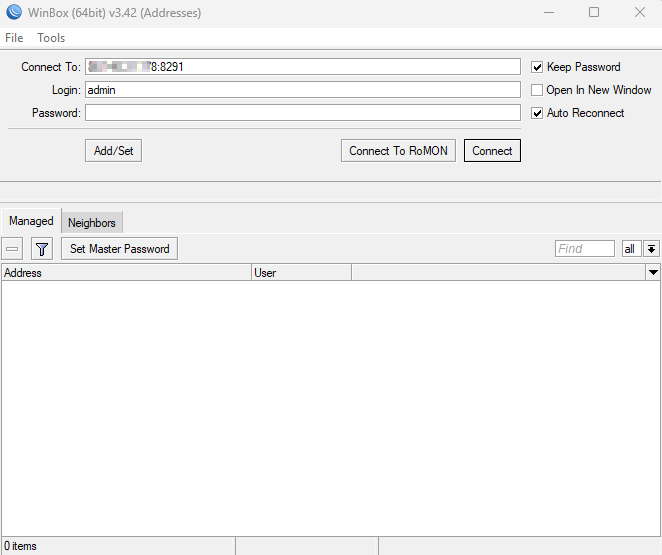Toggle the Auto Reconnect checkbox
662x555 pixels.
coord(537,113)
